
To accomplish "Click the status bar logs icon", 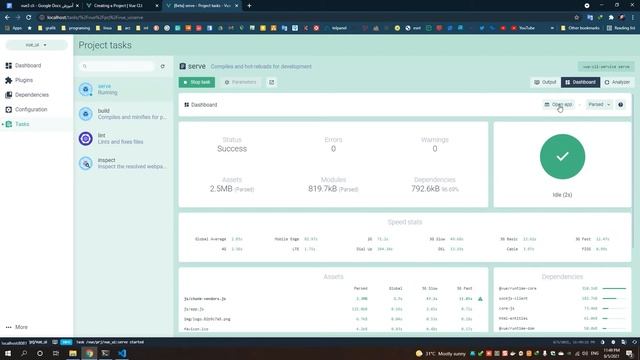I will [55, 342].
